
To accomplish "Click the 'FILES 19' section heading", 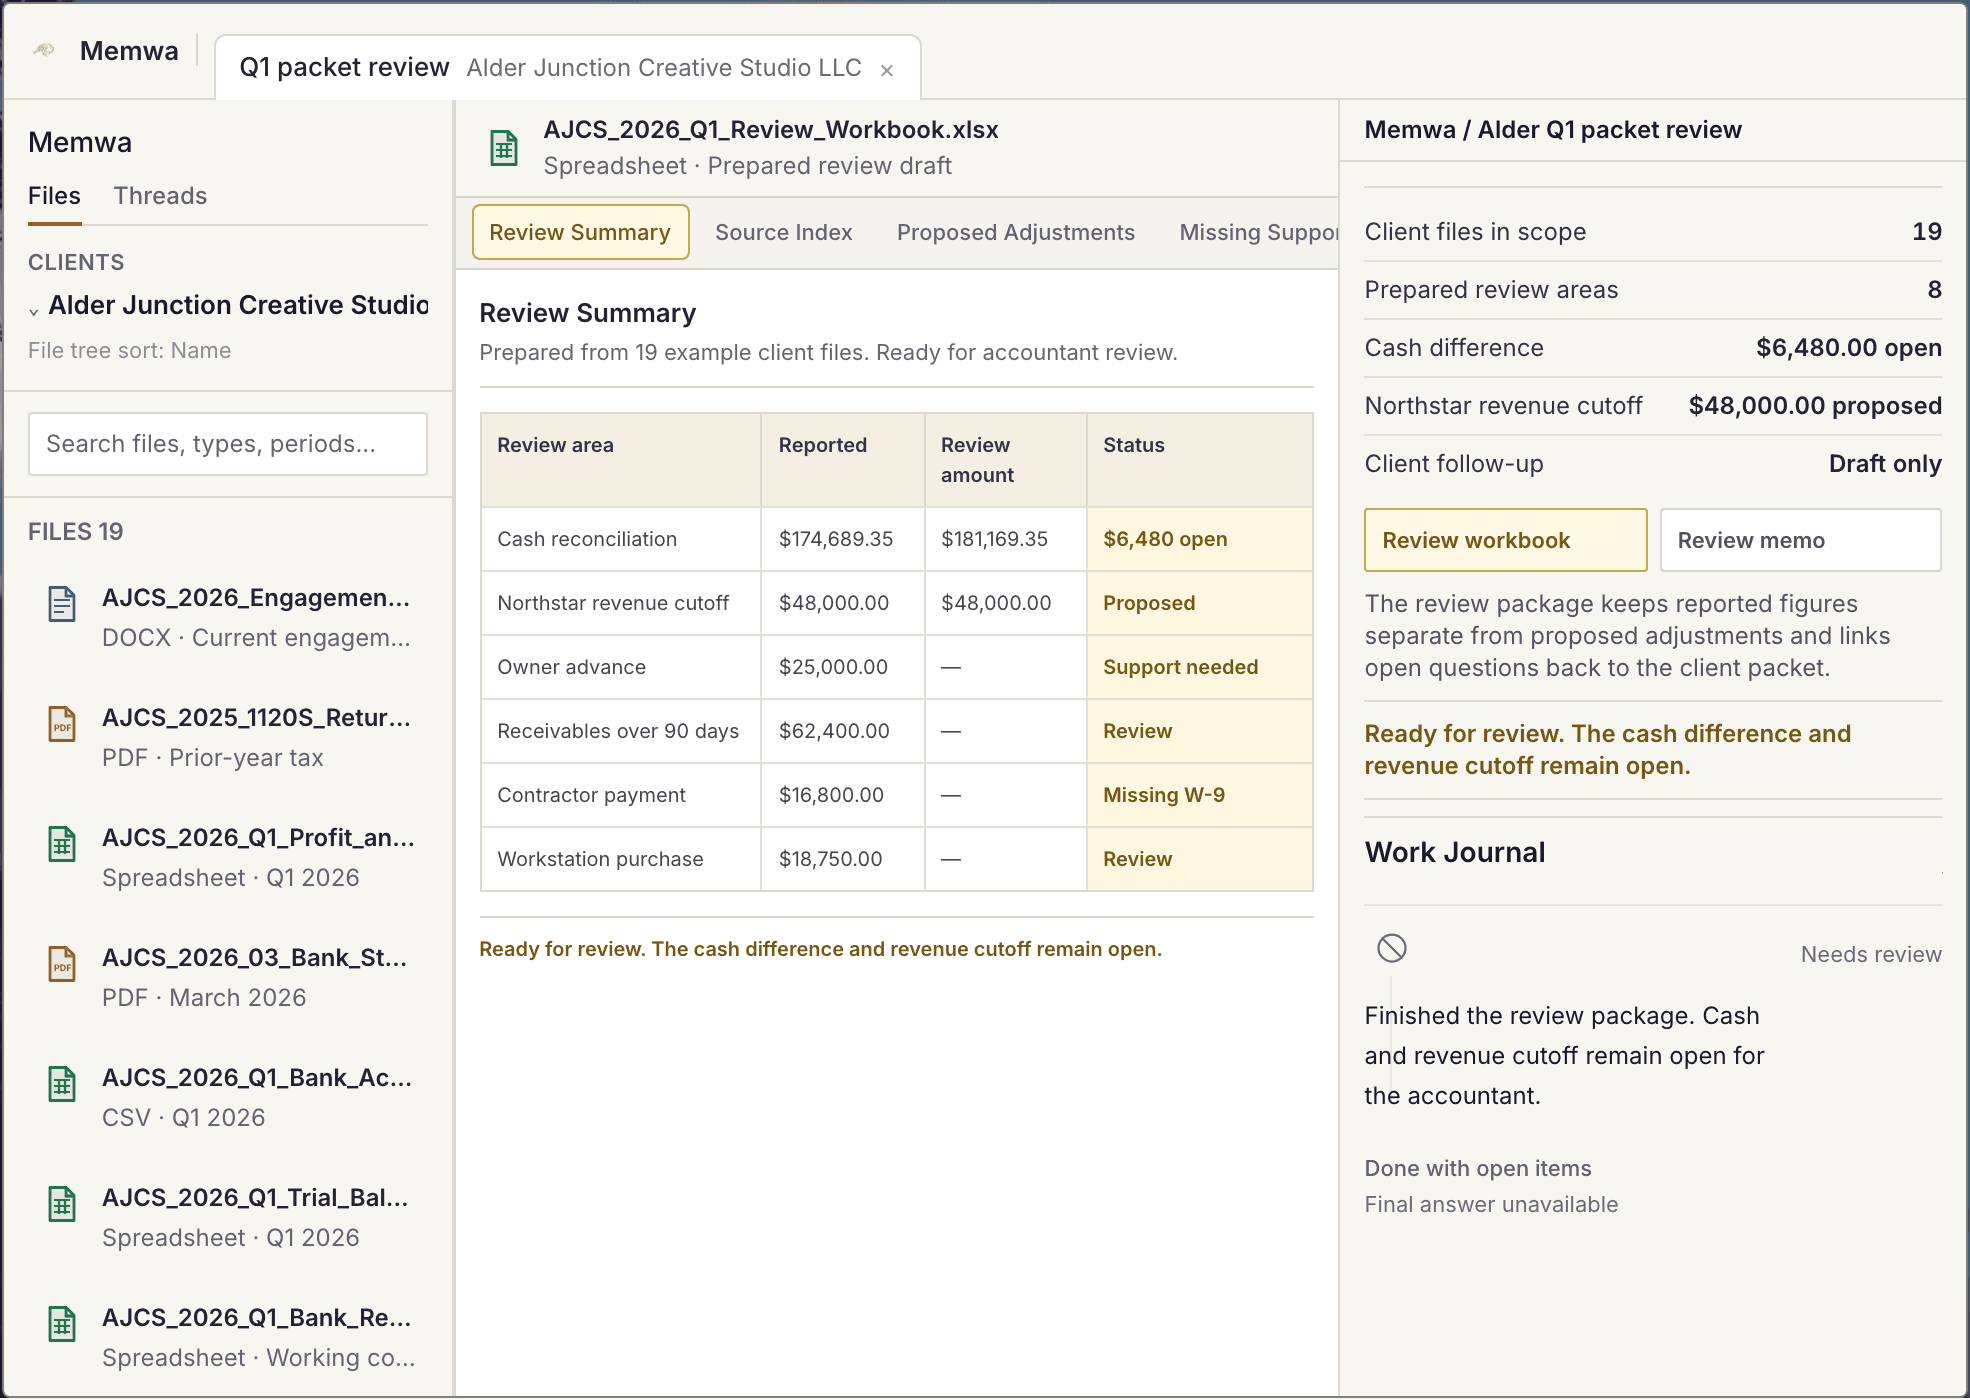I will point(76,532).
